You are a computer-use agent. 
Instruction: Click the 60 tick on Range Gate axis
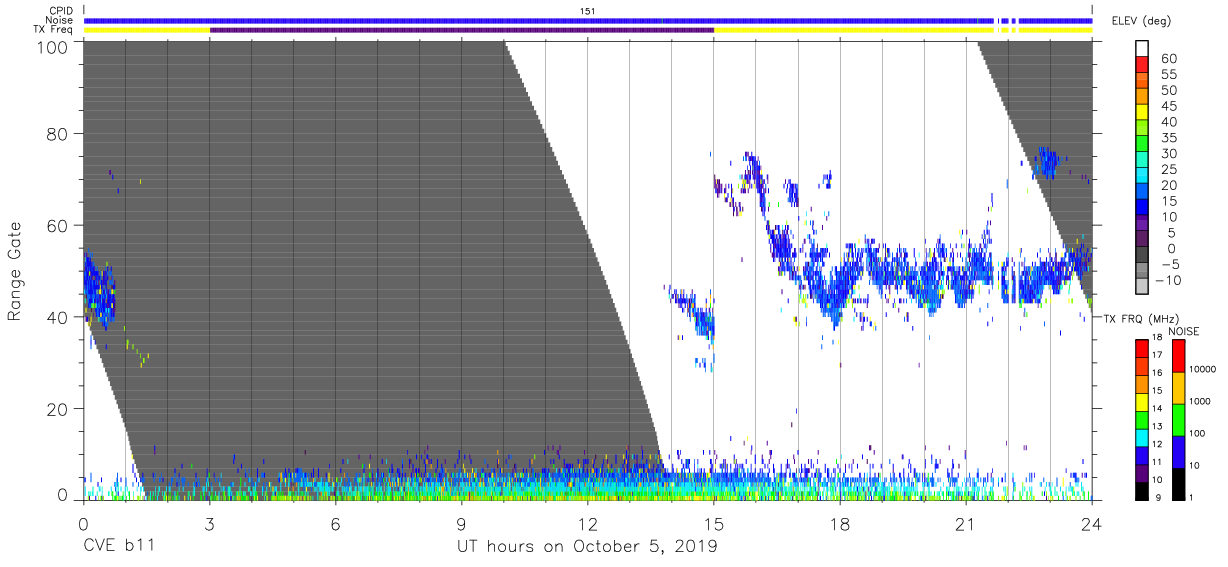click(x=58, y=226)
